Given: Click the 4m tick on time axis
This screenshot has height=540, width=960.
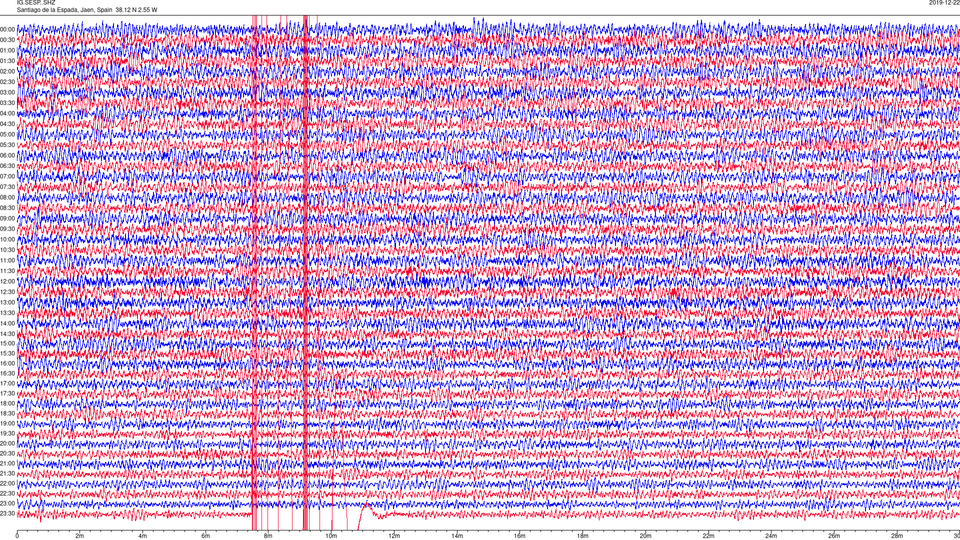Looking at the screenshot, I should tap(143, 536).
